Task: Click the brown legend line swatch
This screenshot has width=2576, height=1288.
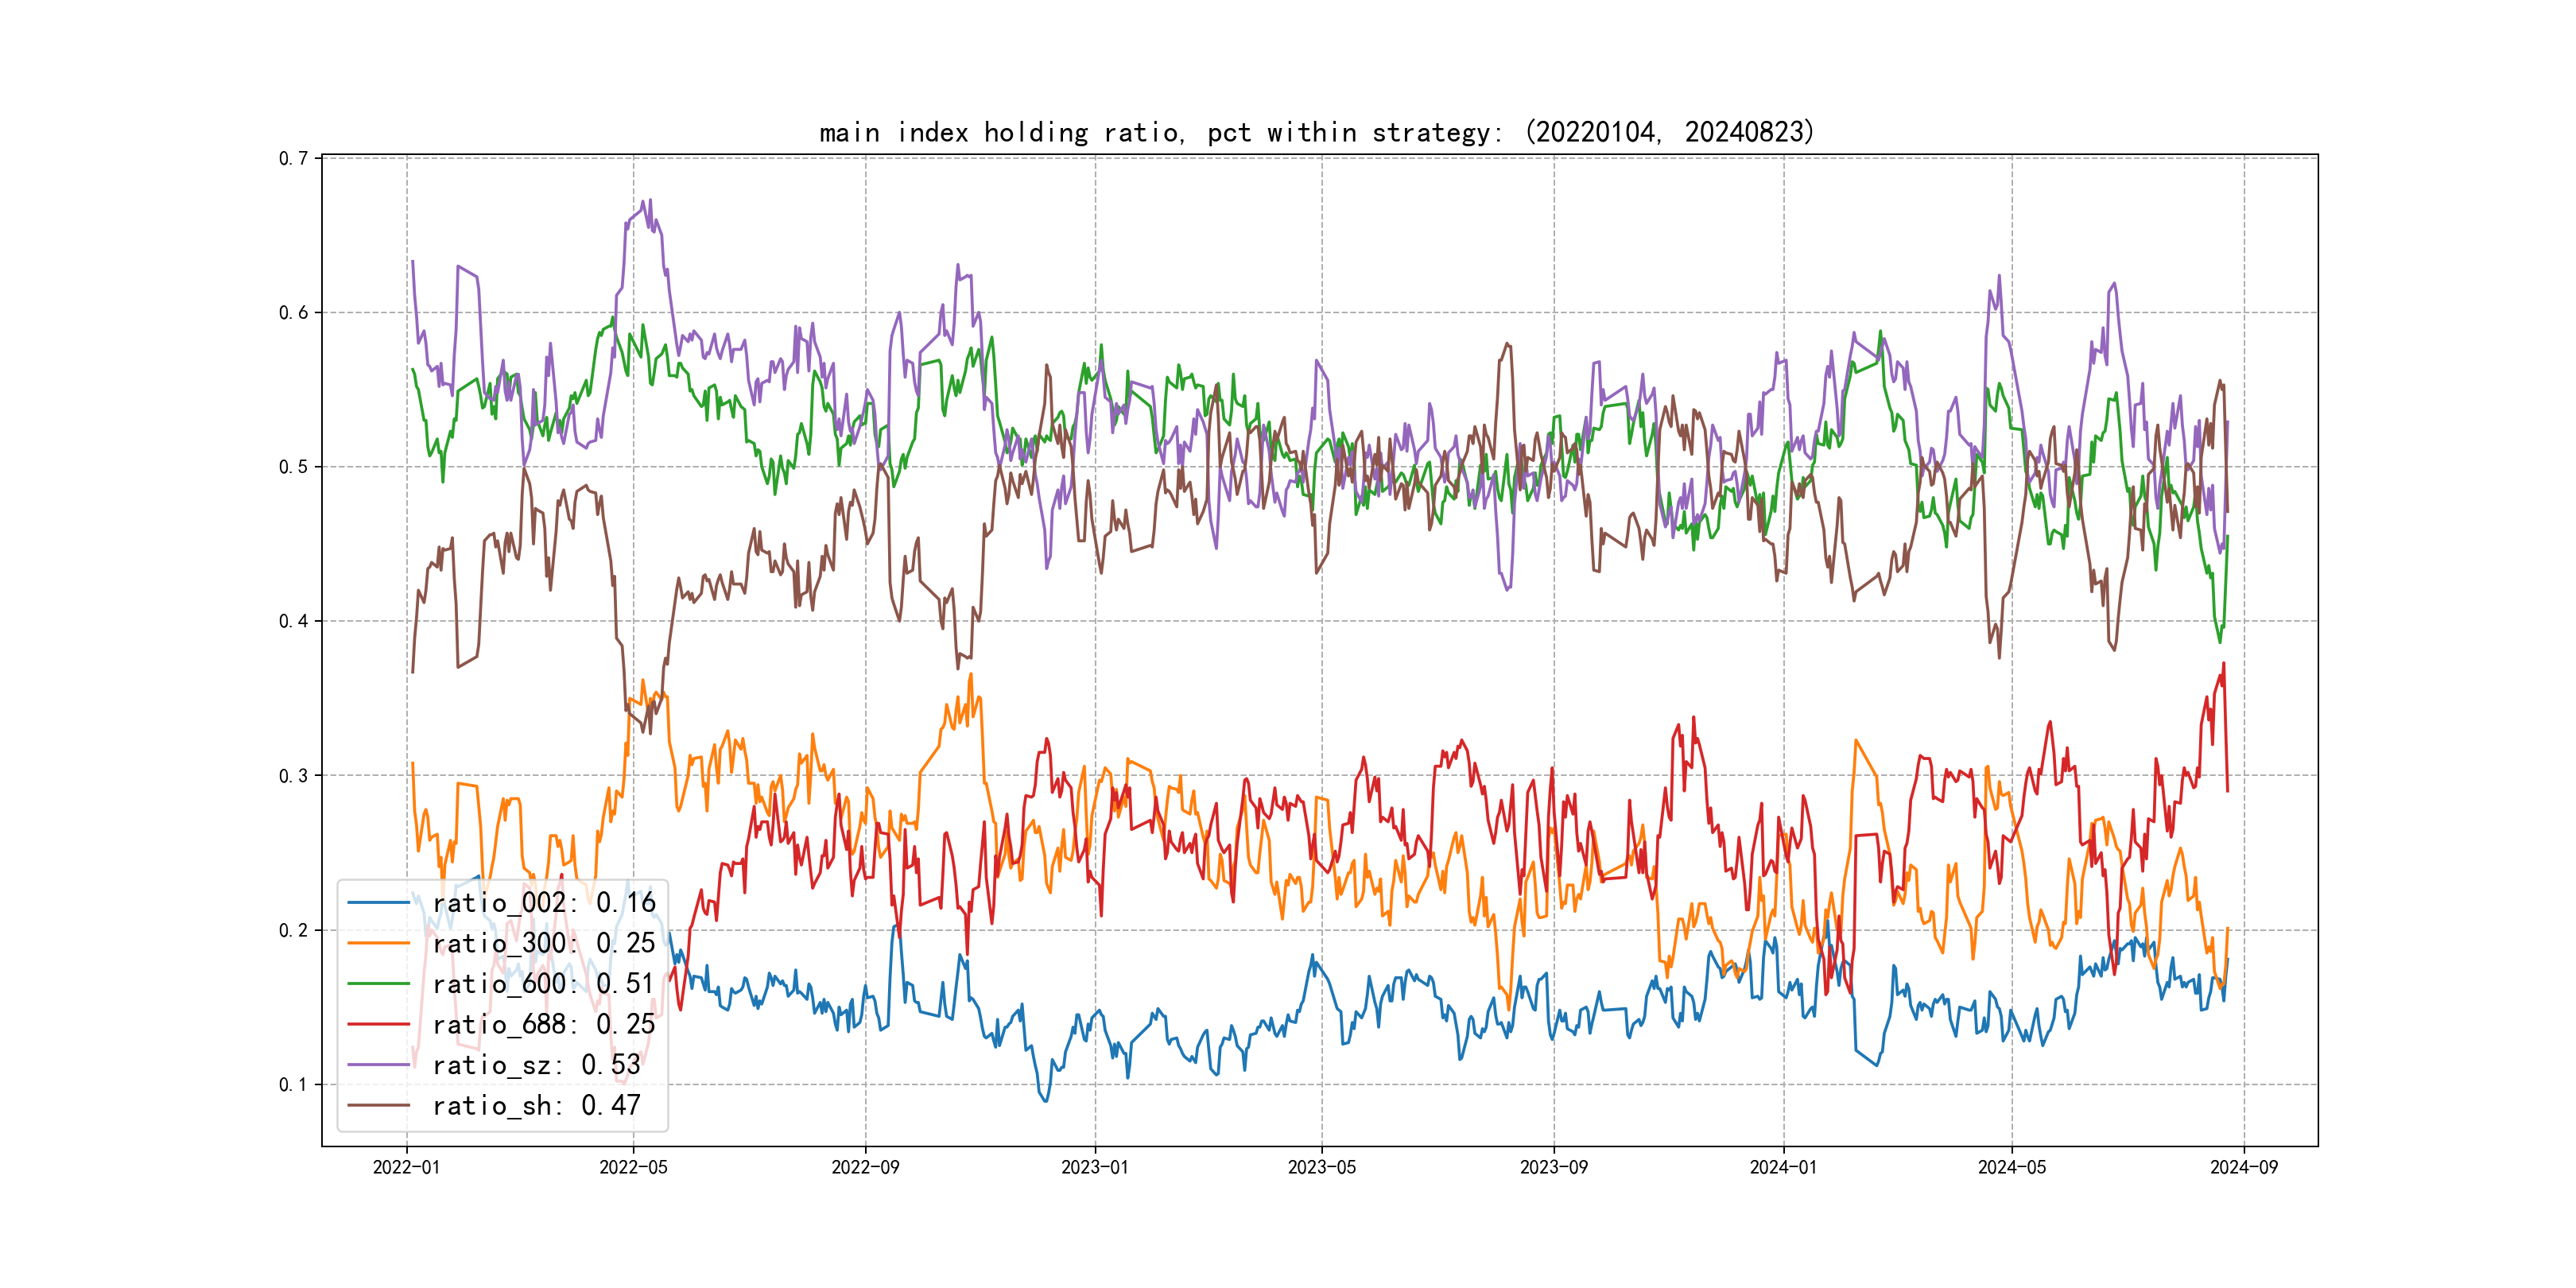Action: [378, 1105]
